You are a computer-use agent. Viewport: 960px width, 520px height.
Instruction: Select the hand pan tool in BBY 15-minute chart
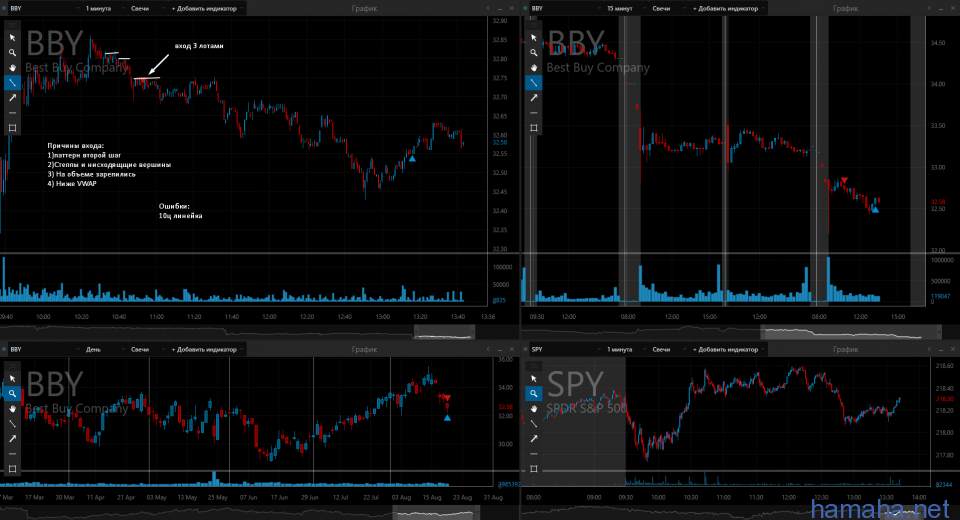[x=534, y=67]
